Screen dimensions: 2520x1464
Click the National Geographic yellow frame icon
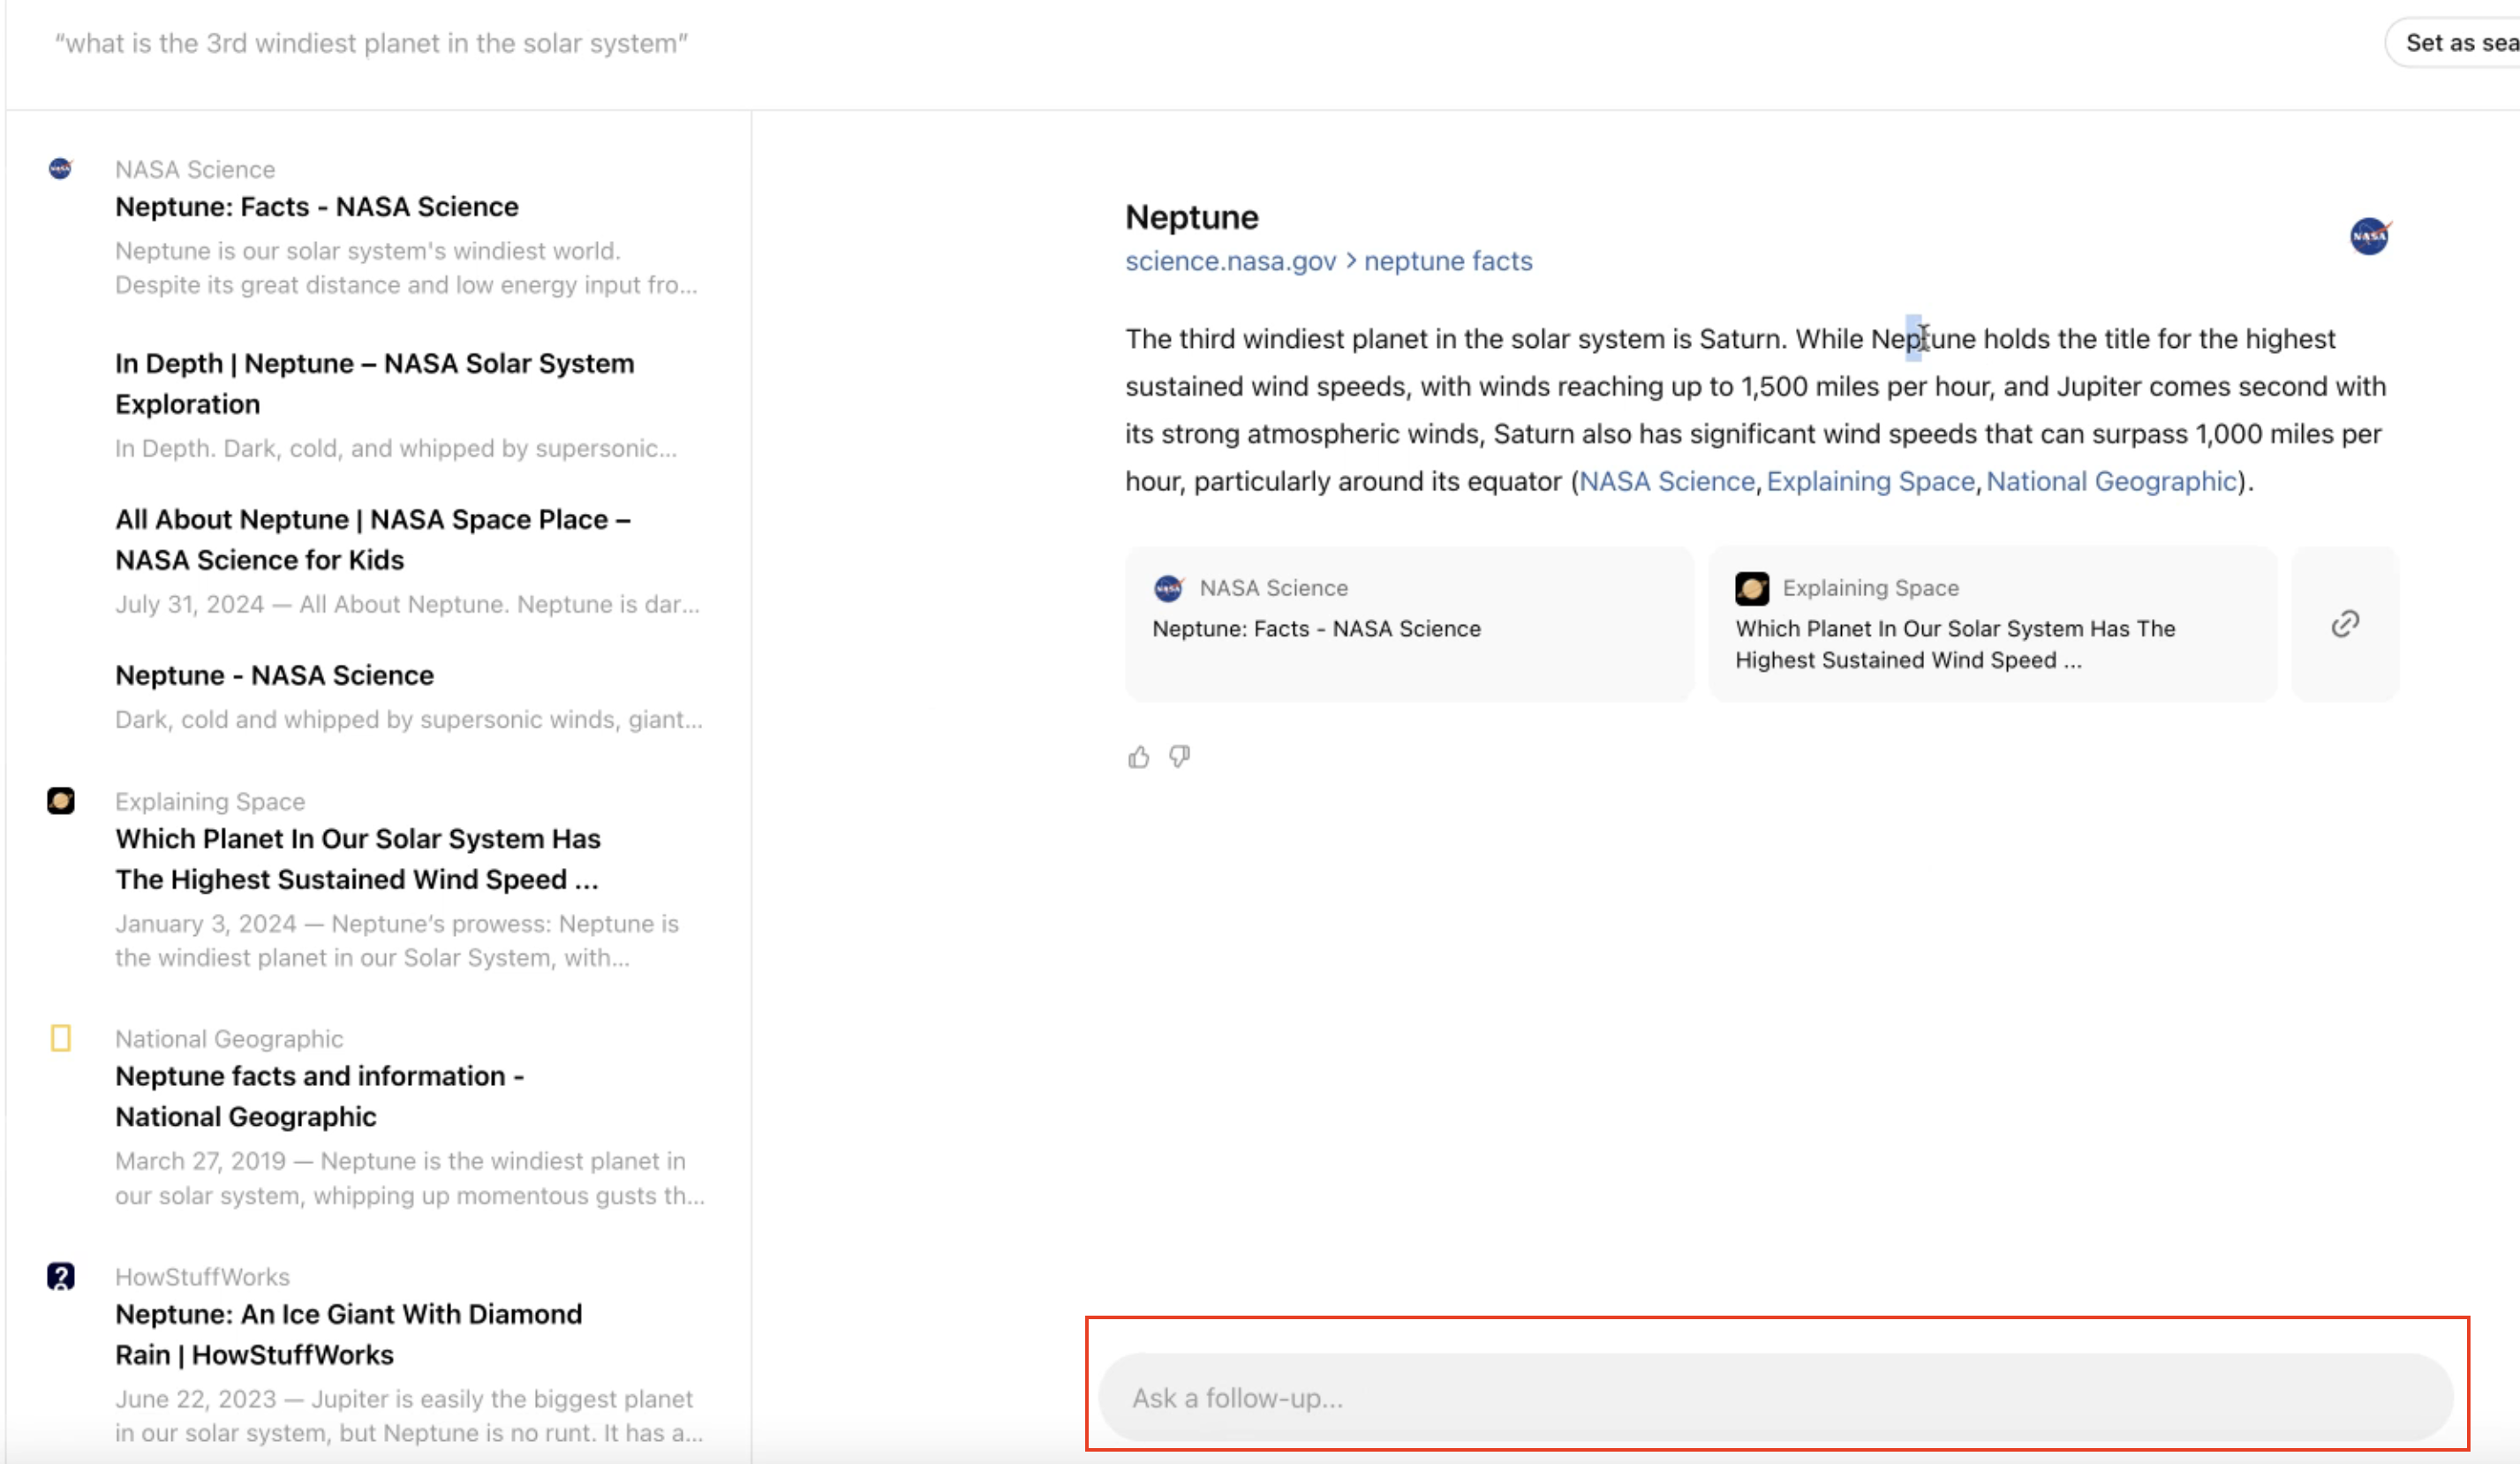point(61,1038)
